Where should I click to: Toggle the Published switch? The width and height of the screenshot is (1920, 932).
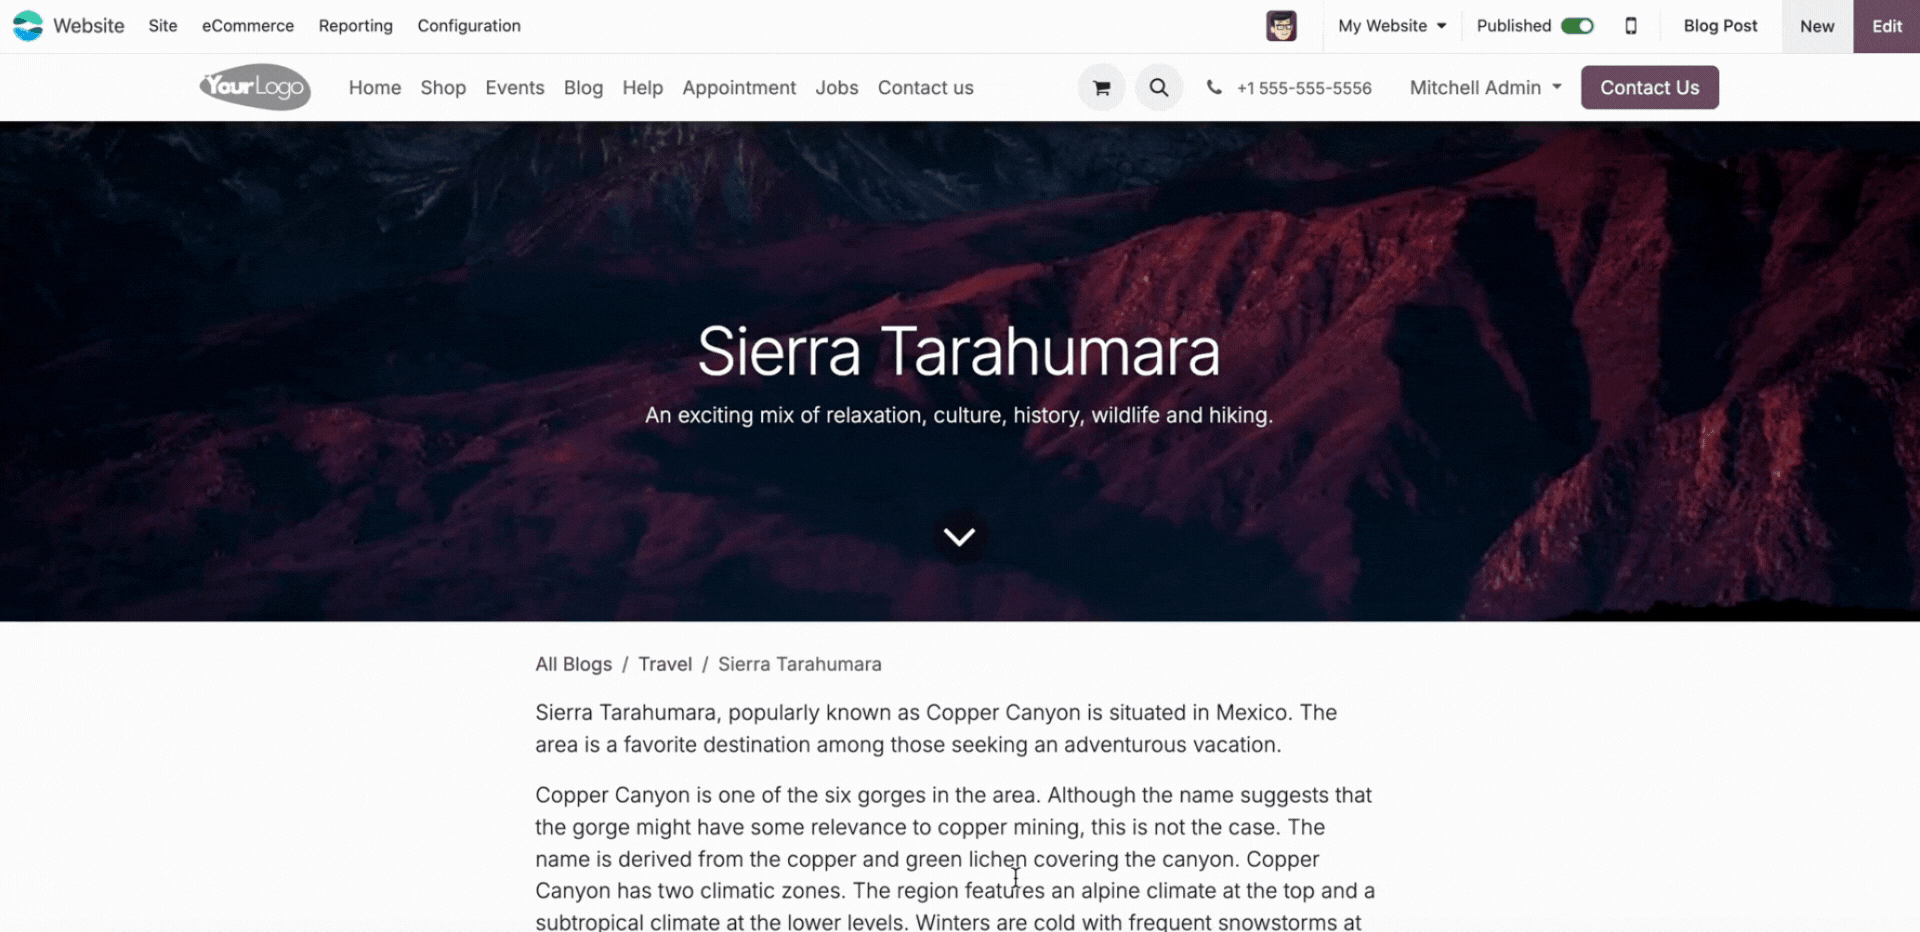coord(1577,26)
